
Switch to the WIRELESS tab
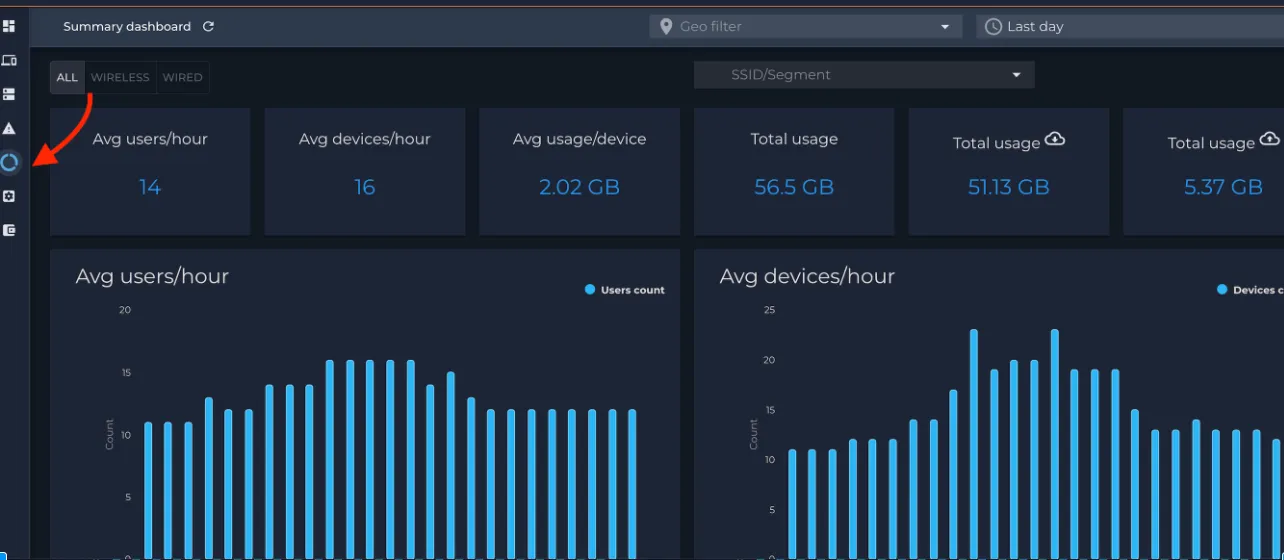point(120,78)
